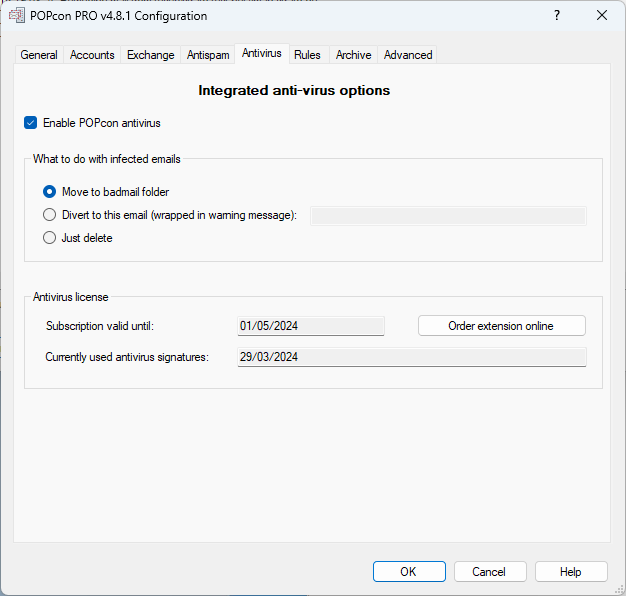626x596 pixels.
Task: Switch to the Archive tab
Action: click(x=353, y=55)
